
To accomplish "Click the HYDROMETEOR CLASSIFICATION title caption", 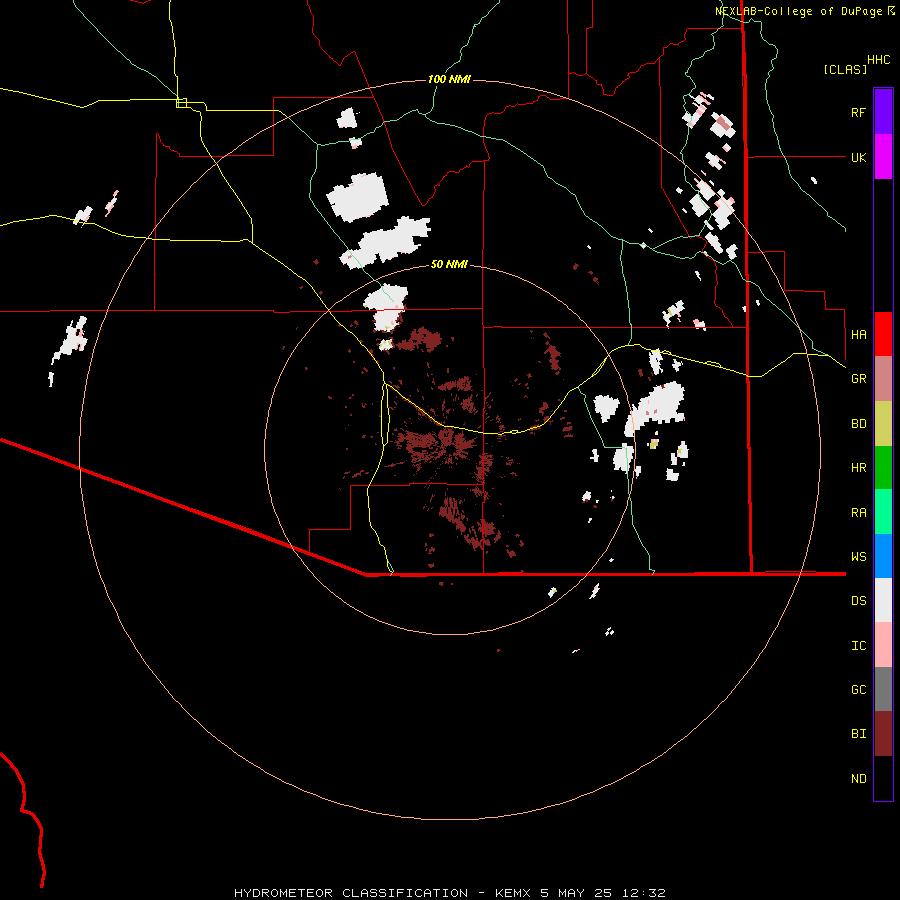I will pos(351,893).
